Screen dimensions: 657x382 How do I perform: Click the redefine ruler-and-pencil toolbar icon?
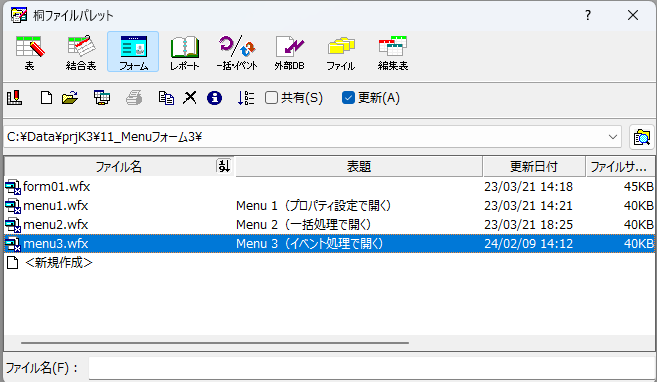tap(15, 98)
